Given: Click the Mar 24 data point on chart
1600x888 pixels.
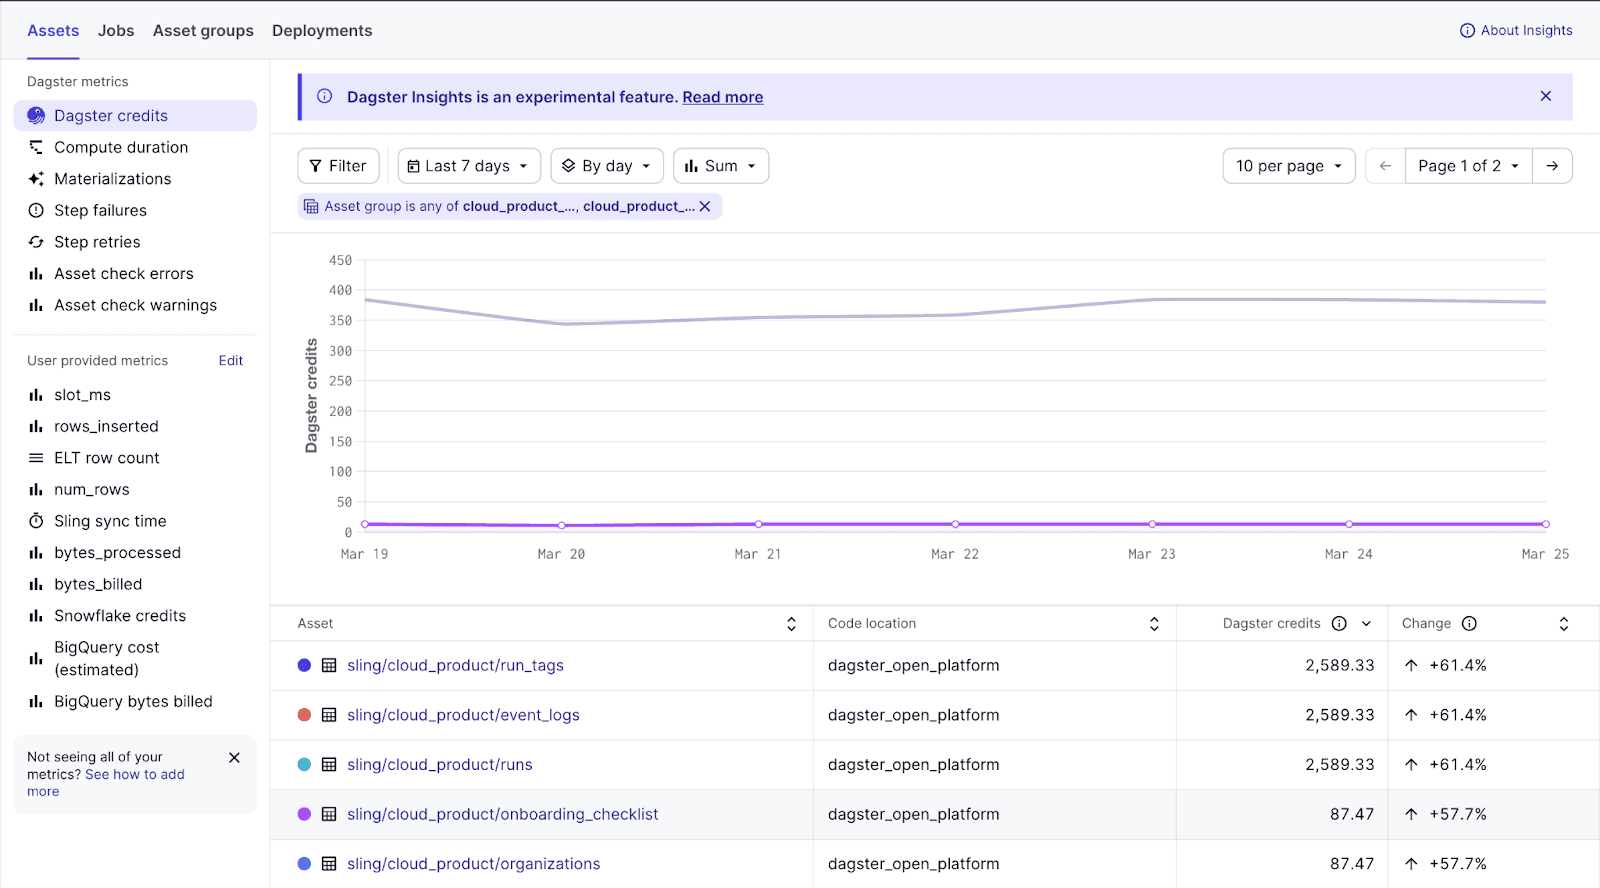Looking at the screenshot, I should click(x=1349, y=524).
